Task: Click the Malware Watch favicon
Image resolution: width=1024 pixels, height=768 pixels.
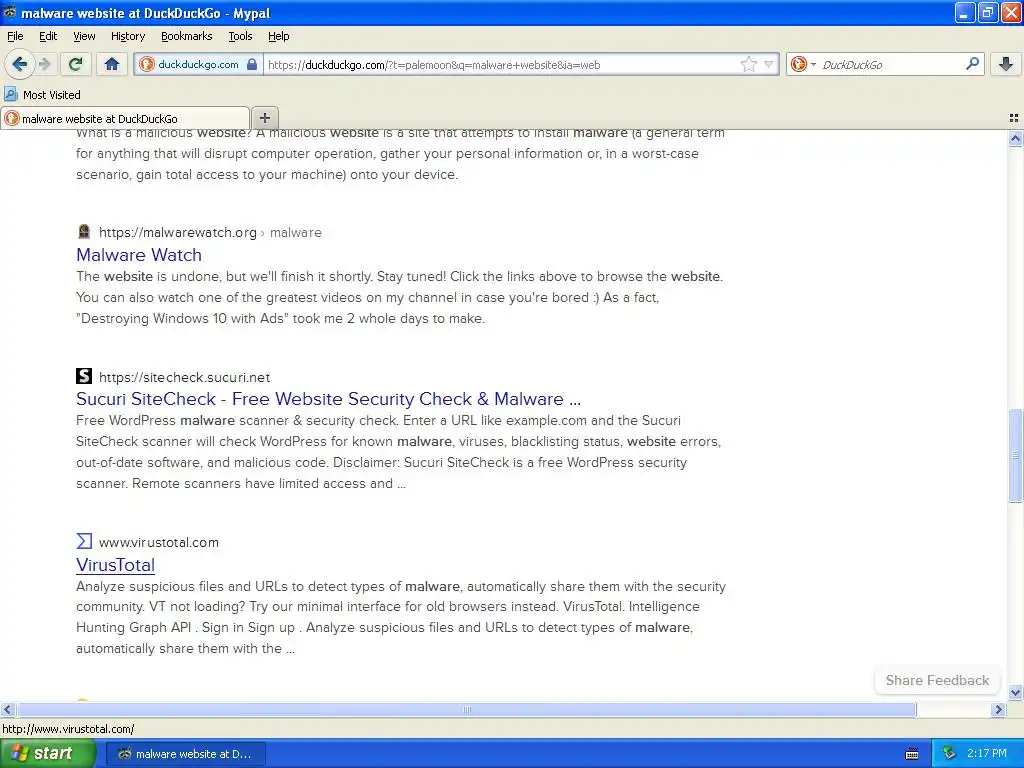Action: pos(84,232)
